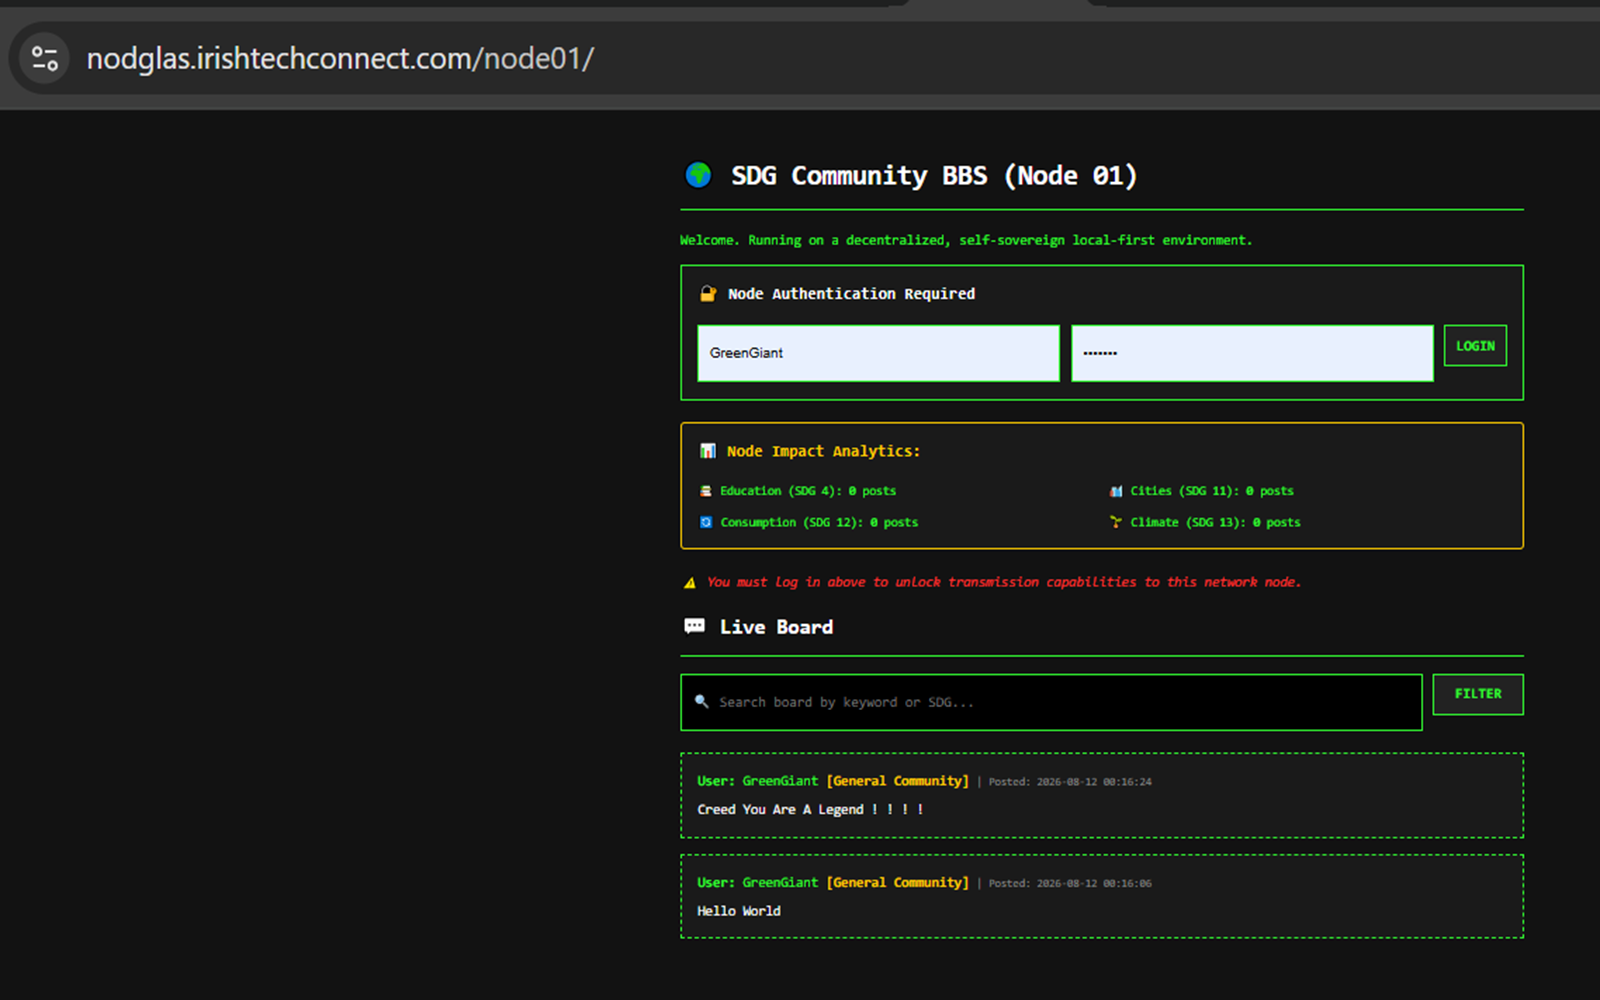Screen dimensions: 1600x1000
Task: Click the search board by keyword field
Action: tap(1051, 702)
